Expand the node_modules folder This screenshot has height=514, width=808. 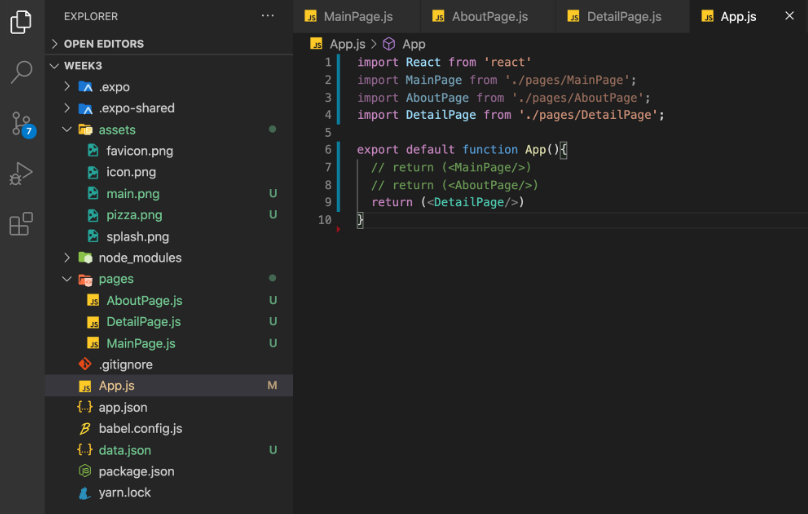[x=68, y=258]
